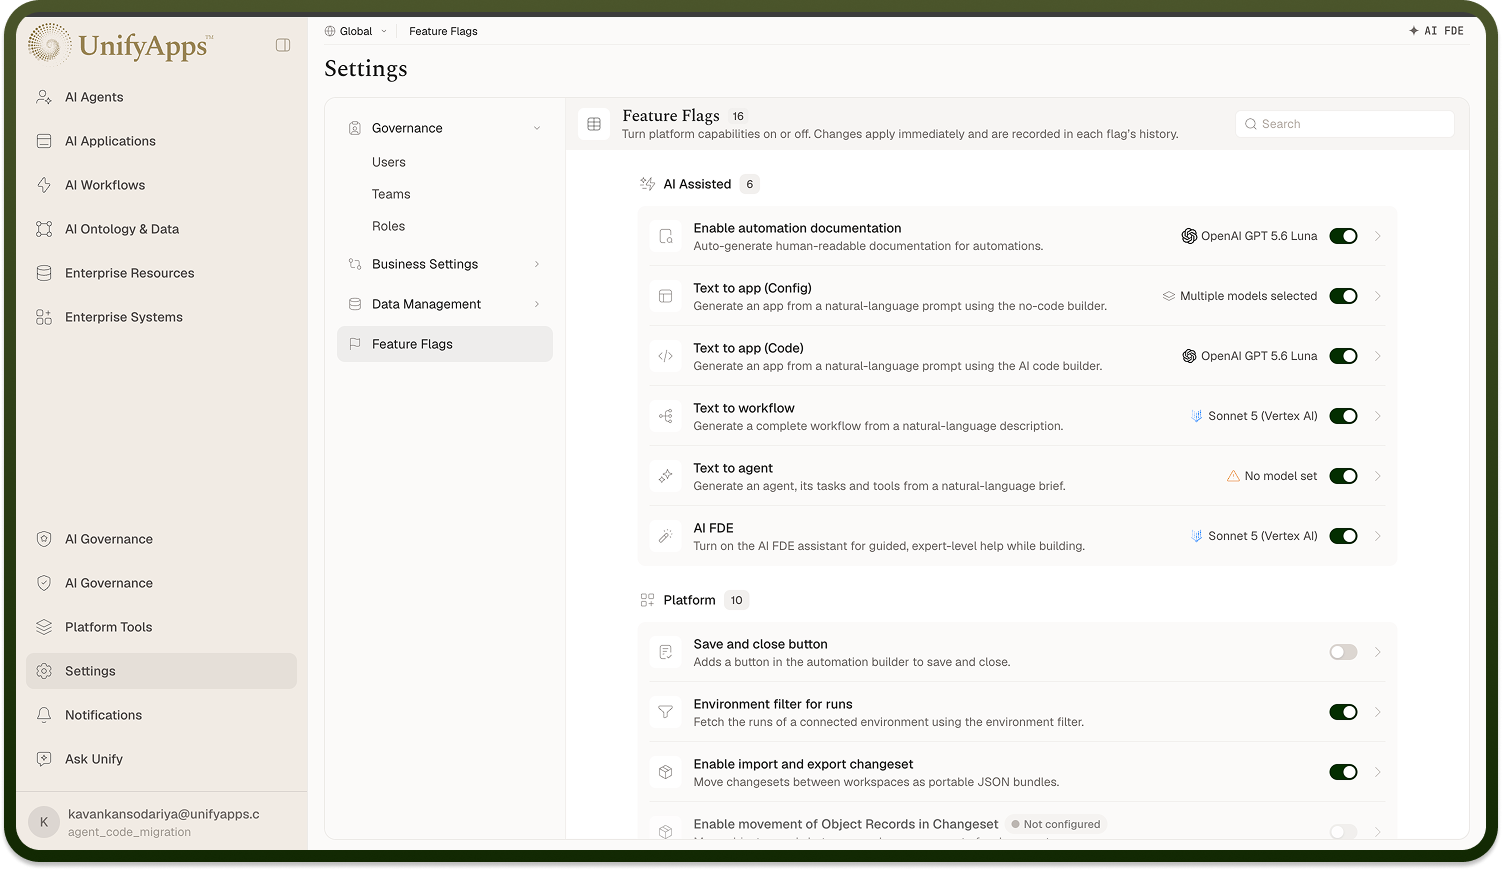Click the Platform Tools layers icon
The width and height of the screenshot is (1502, 870).
tap(44, 627)
